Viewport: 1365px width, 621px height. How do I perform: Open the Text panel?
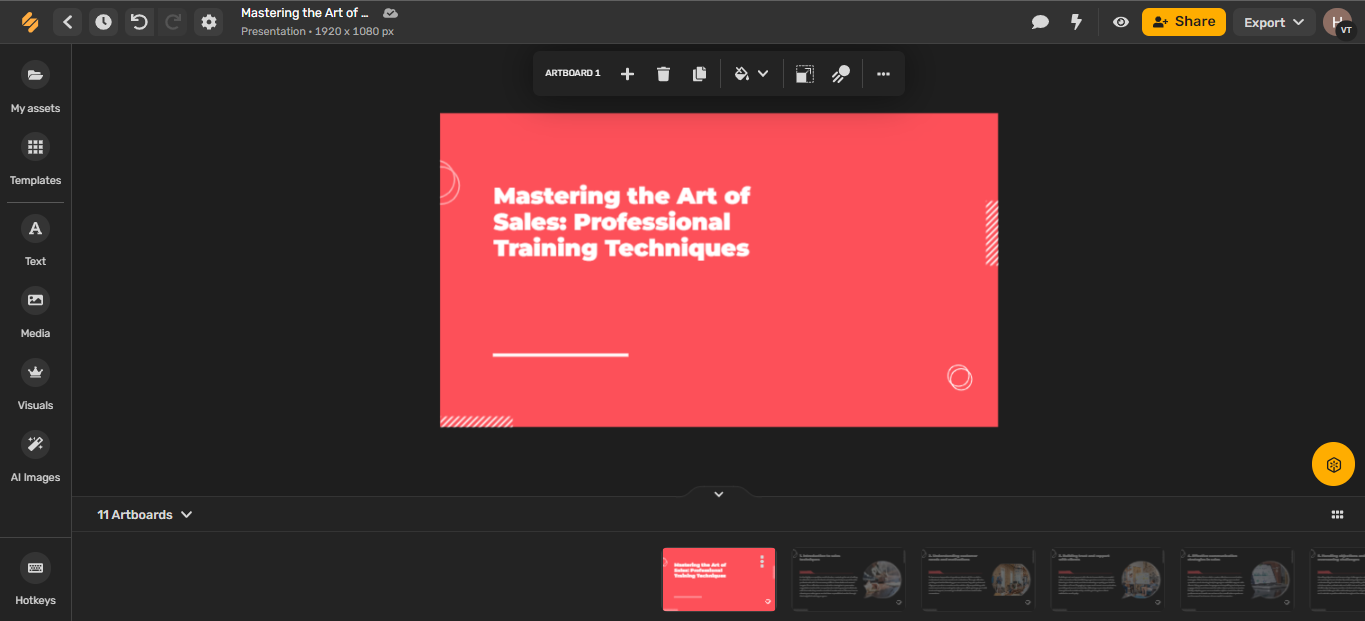click(35, 238)
